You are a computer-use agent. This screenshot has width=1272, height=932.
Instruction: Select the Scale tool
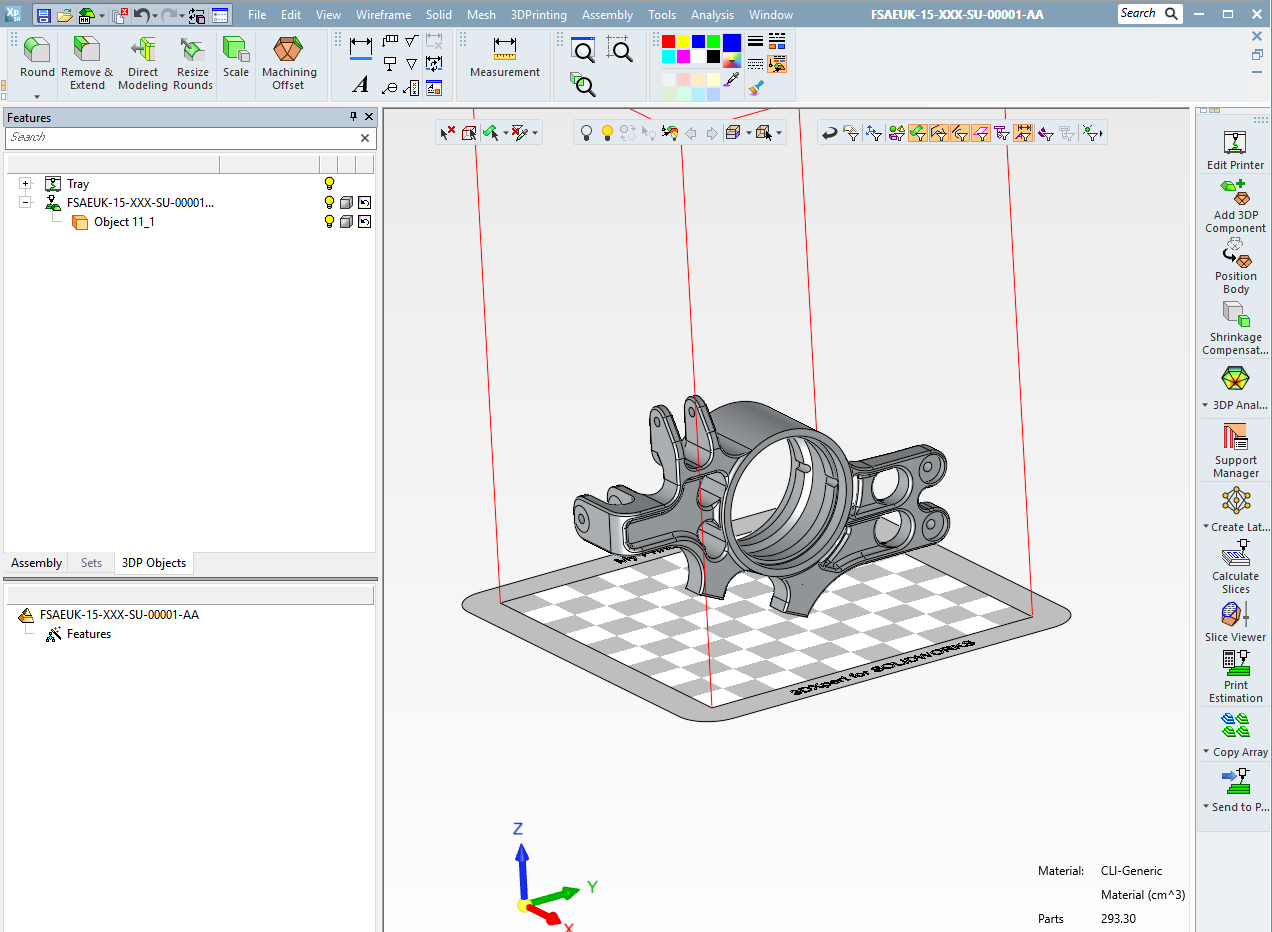(x=236, y=60)
